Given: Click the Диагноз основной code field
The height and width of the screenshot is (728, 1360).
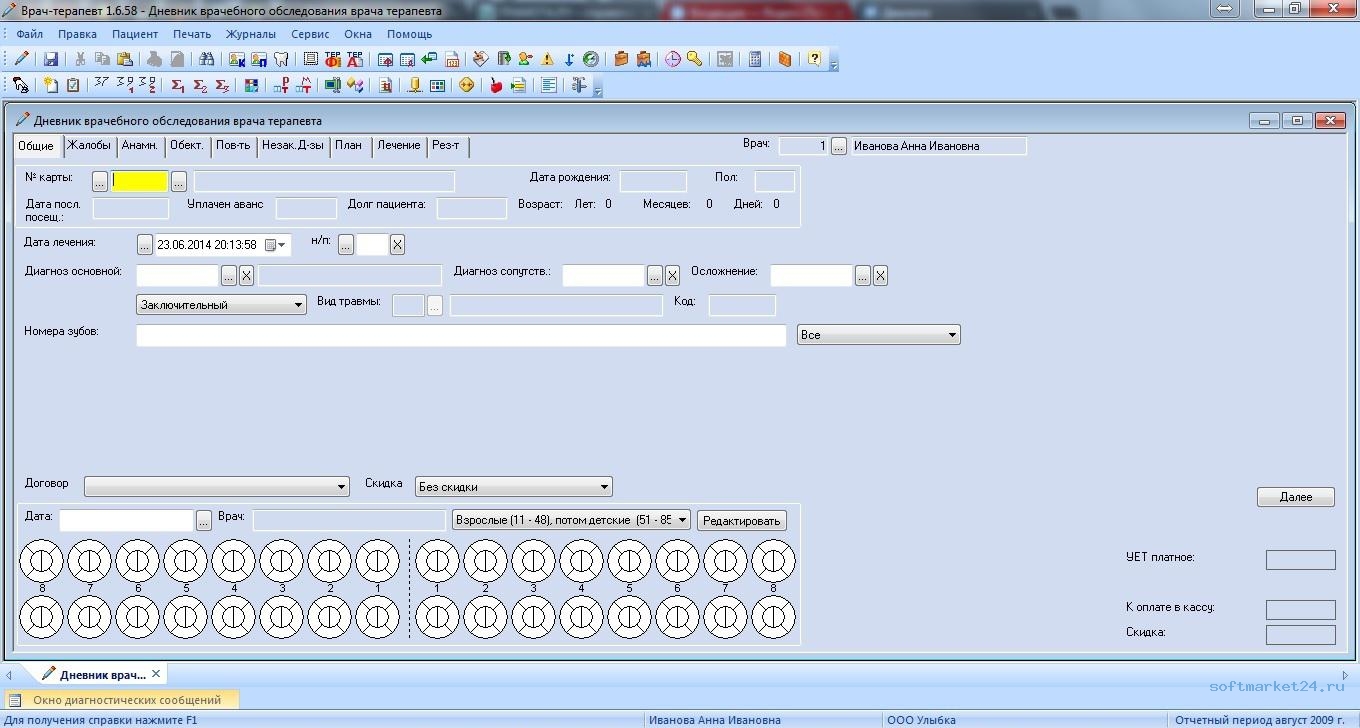Looking at the screenshot, I should pos(177,275).
